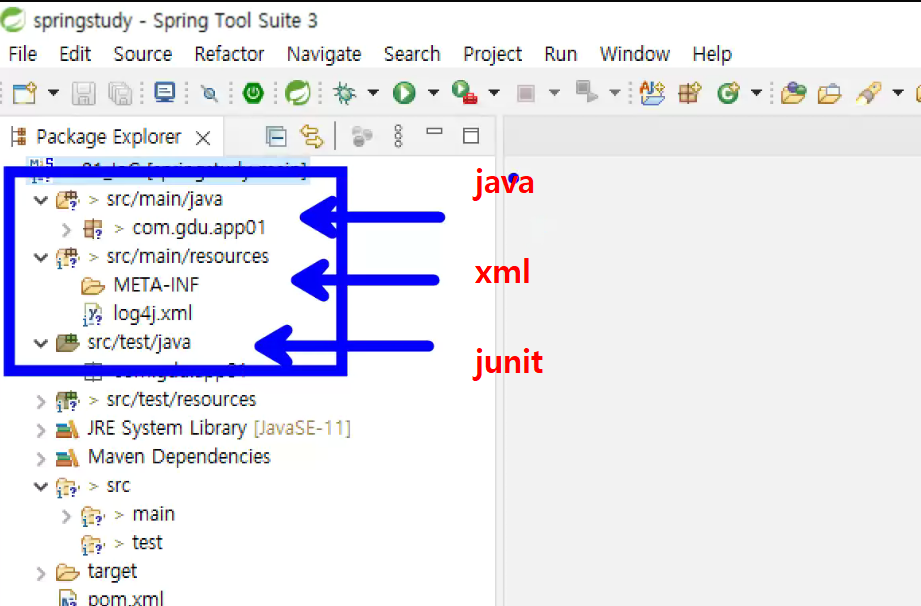Expand the com.gdu.app01 package
Image resolution: width=921 pixels, height=606 pixels.
(66, 229)
